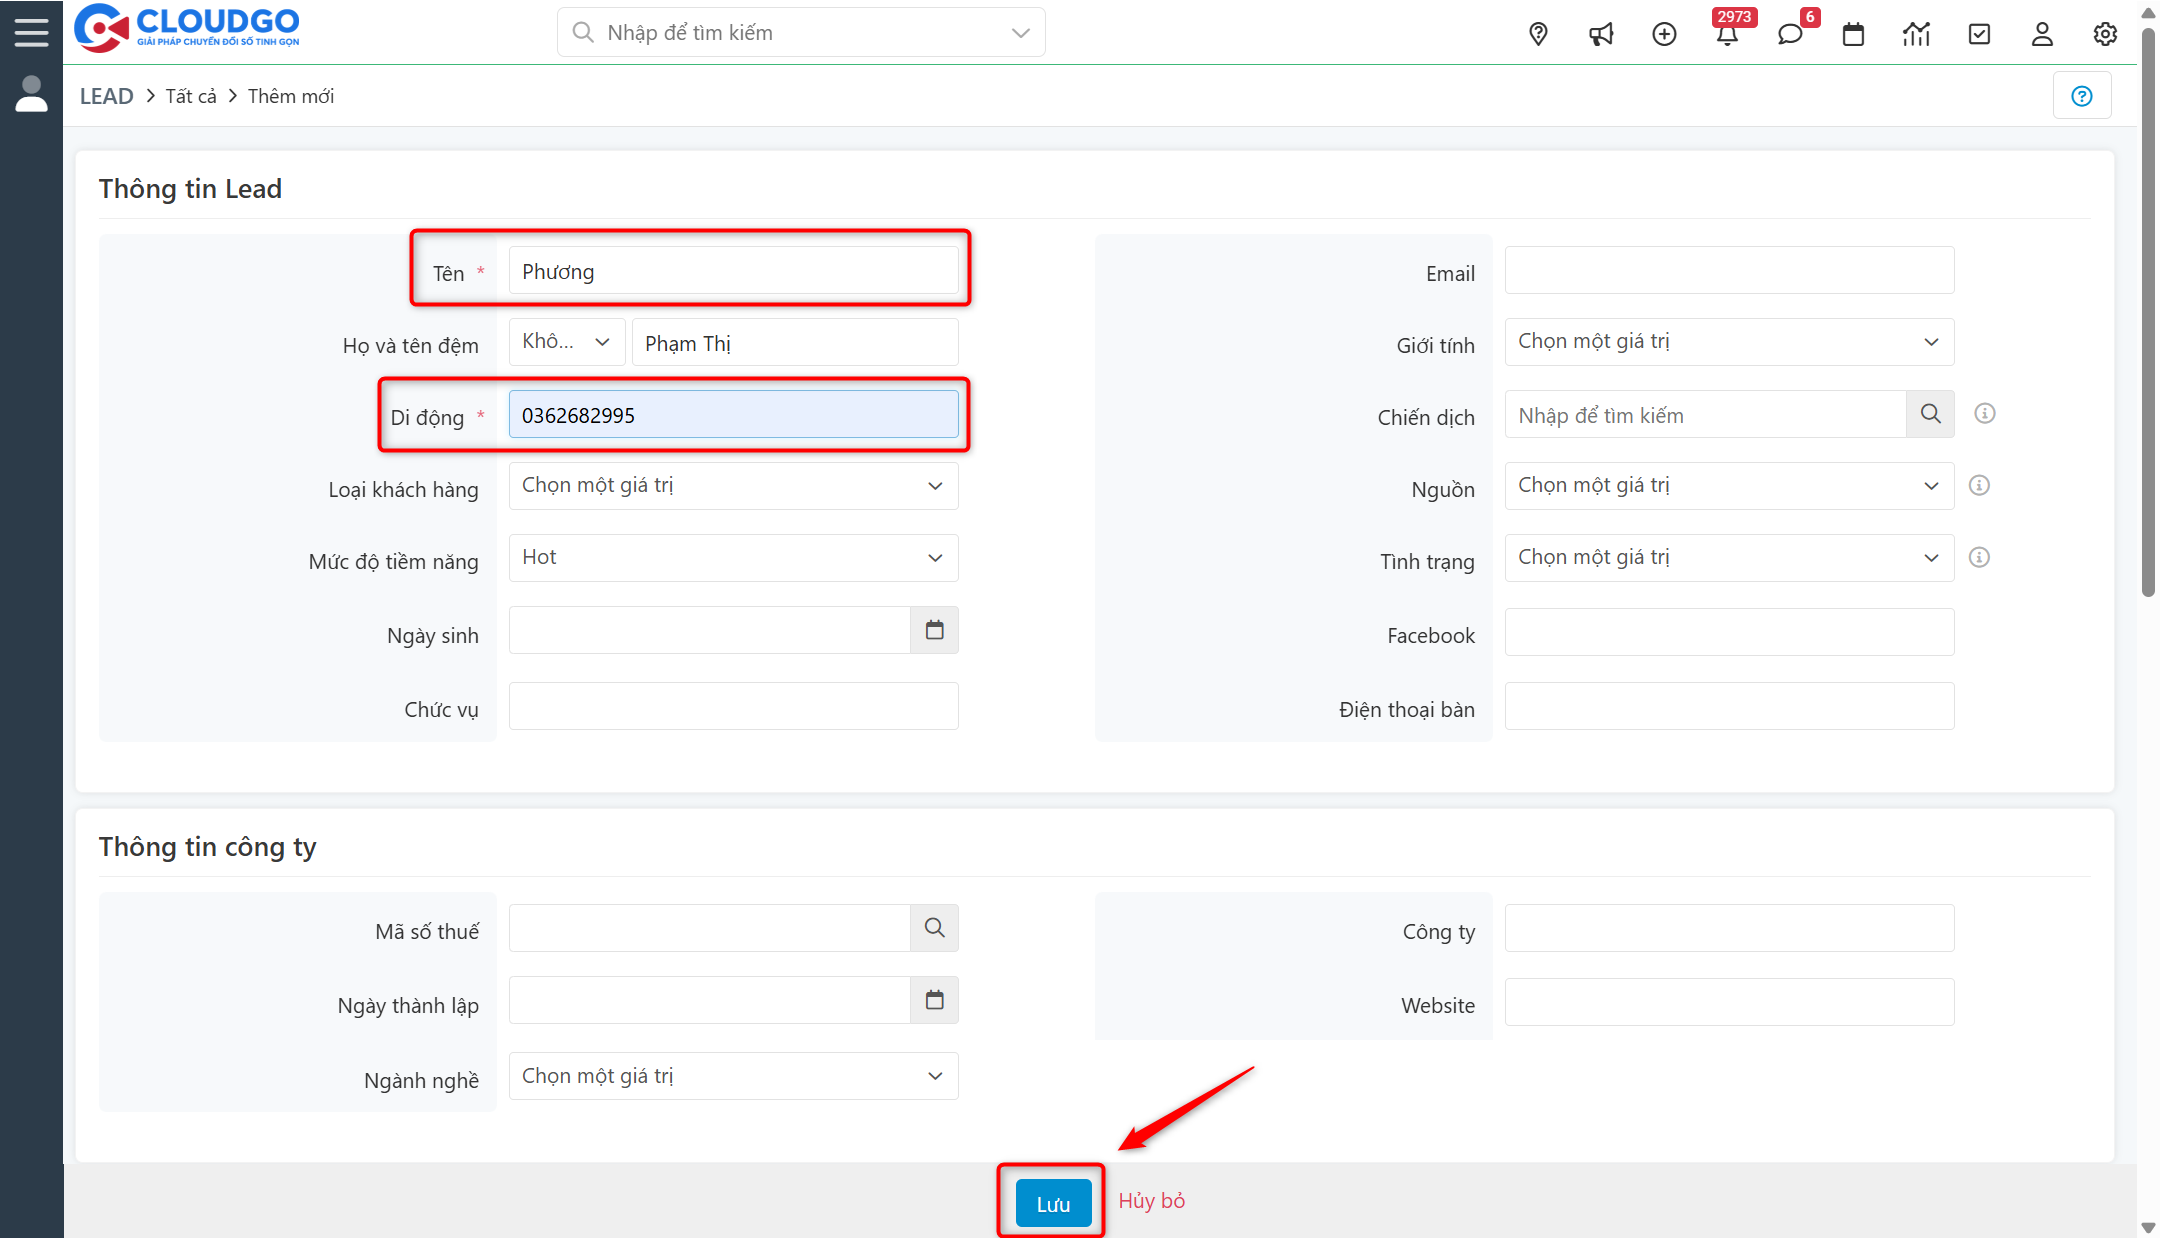The image size is (2160, 1238).
Task: Click the Hủy bỏ cancel link
Action: pyautogui.click(x=1151, y=1201)
